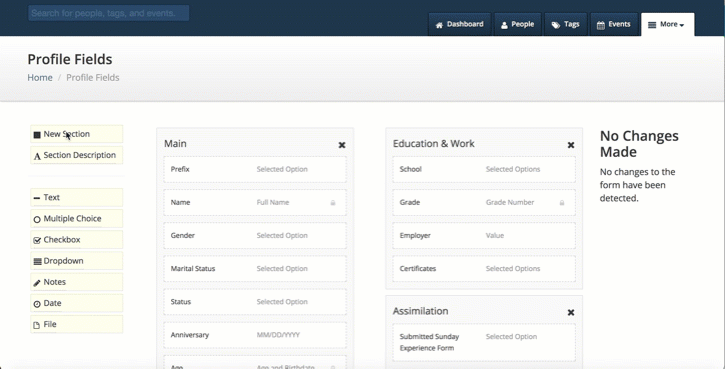The image size is (725, 369).
Task: Click the lock icon on Name field
Action: pyautogui.click(x=332, y=203)
